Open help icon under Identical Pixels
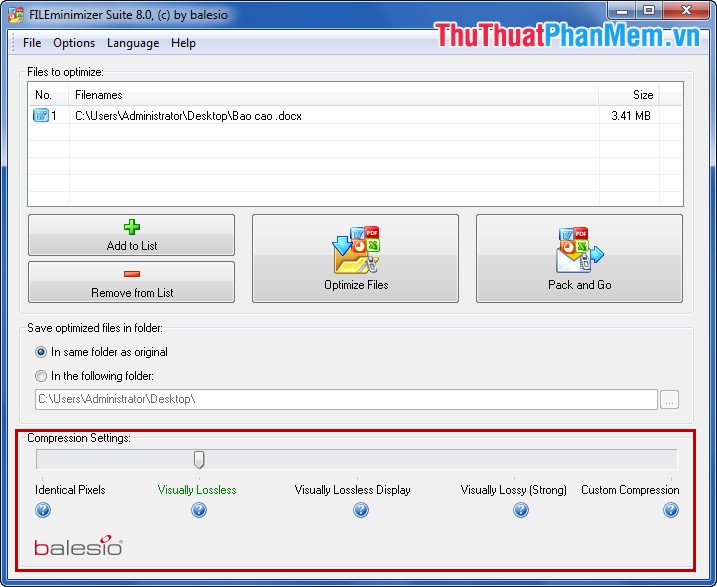This screenshot has height=587, width=717. point(43,510)
